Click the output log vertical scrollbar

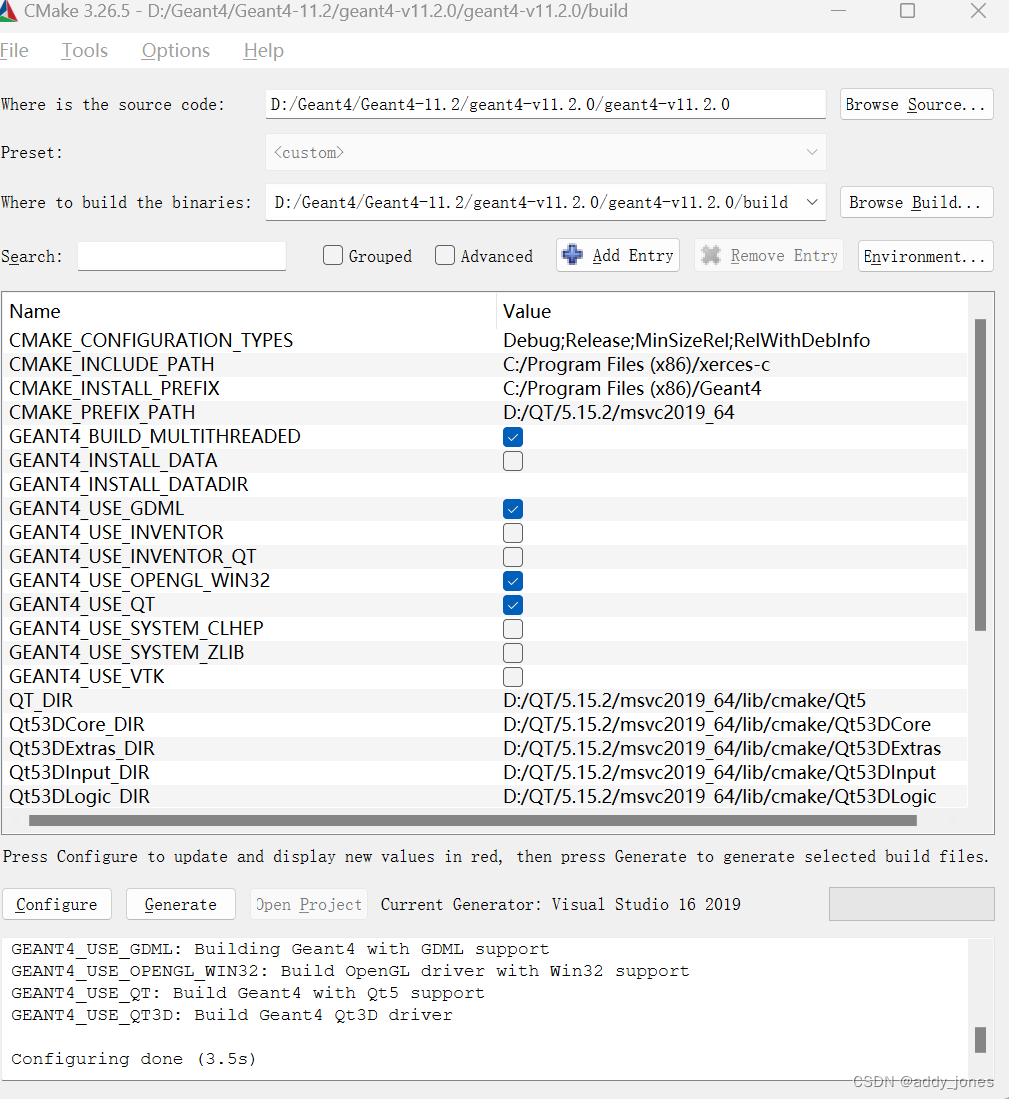(980, 1039)
